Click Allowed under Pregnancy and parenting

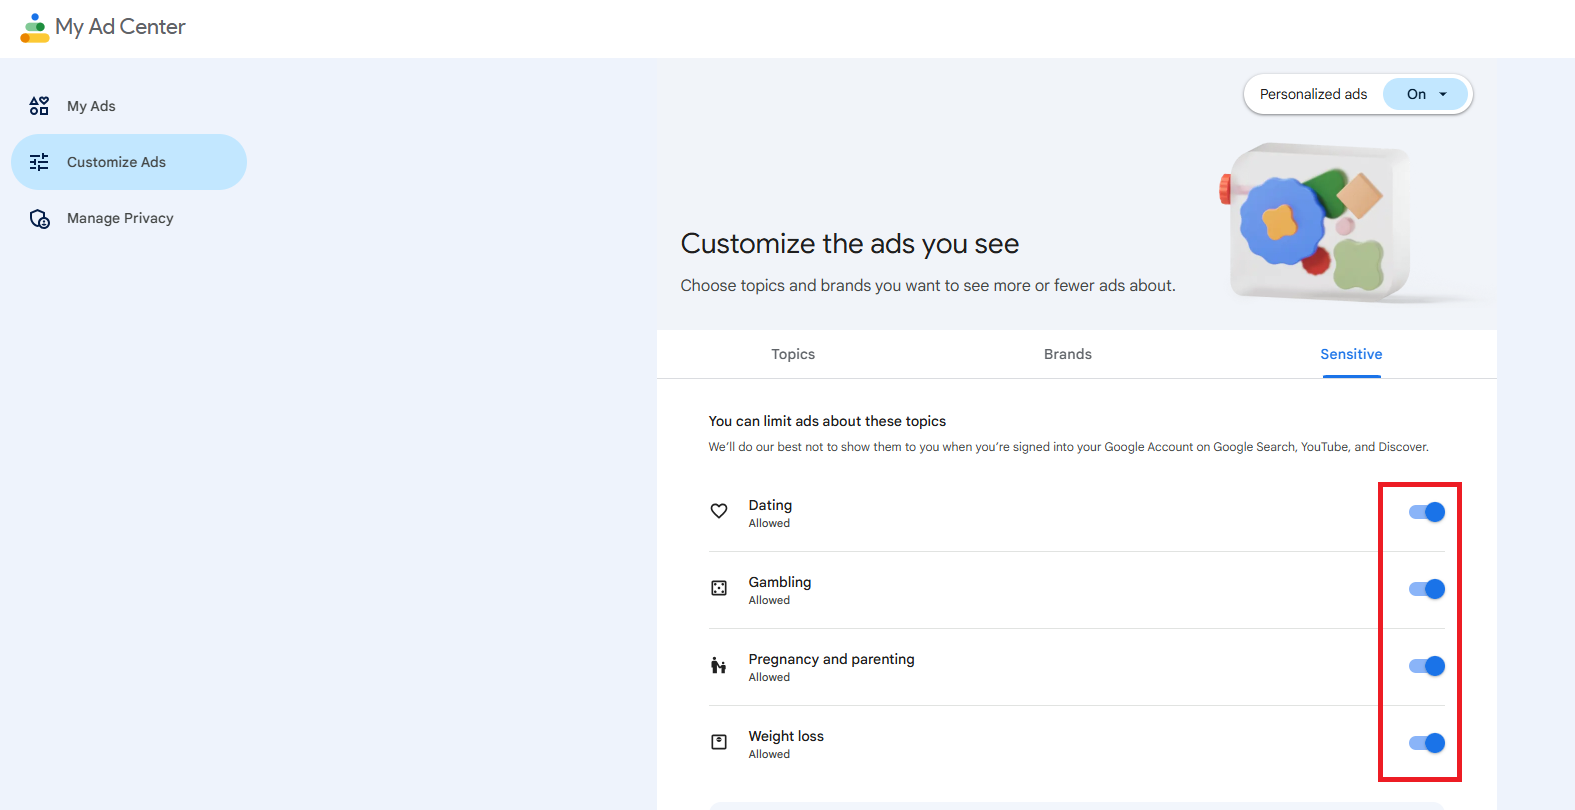pyautogui.click(x=769, y=677)
